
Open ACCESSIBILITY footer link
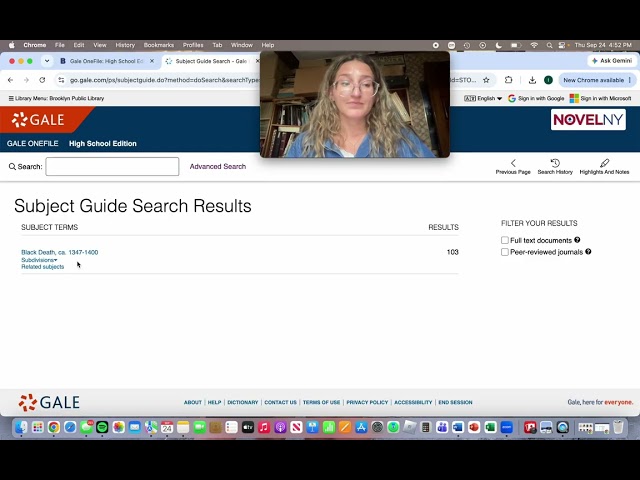[x=413, y=402]
